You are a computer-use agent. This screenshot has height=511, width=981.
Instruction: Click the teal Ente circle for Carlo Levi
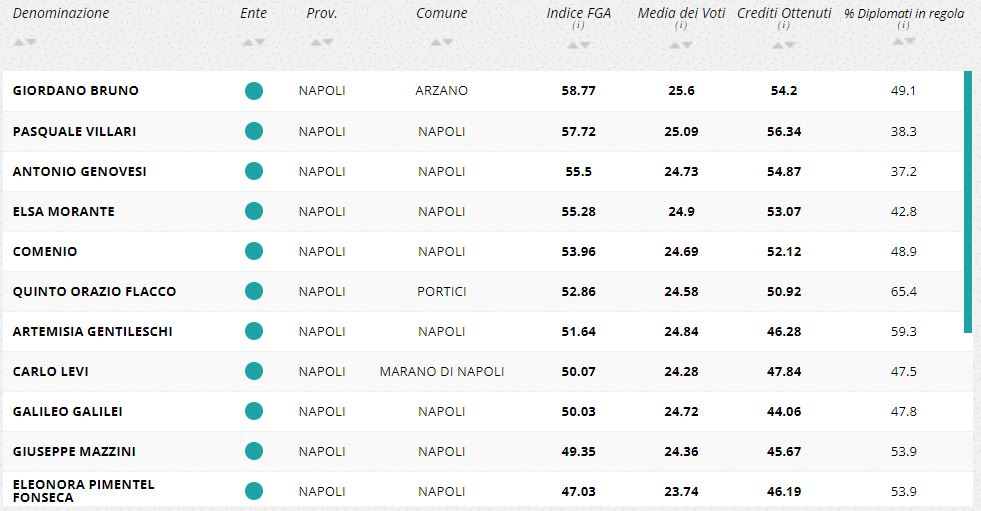[254, 371]
